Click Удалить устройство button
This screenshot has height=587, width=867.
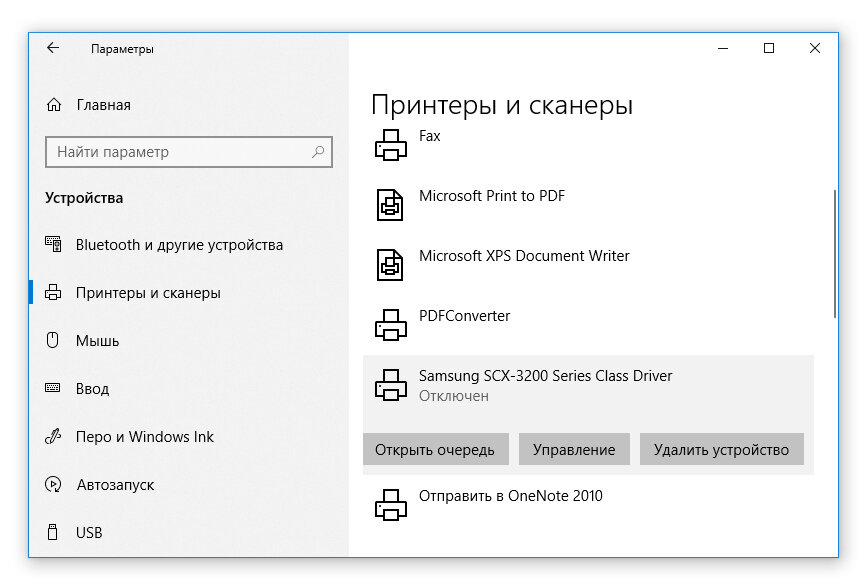[722, 449]
